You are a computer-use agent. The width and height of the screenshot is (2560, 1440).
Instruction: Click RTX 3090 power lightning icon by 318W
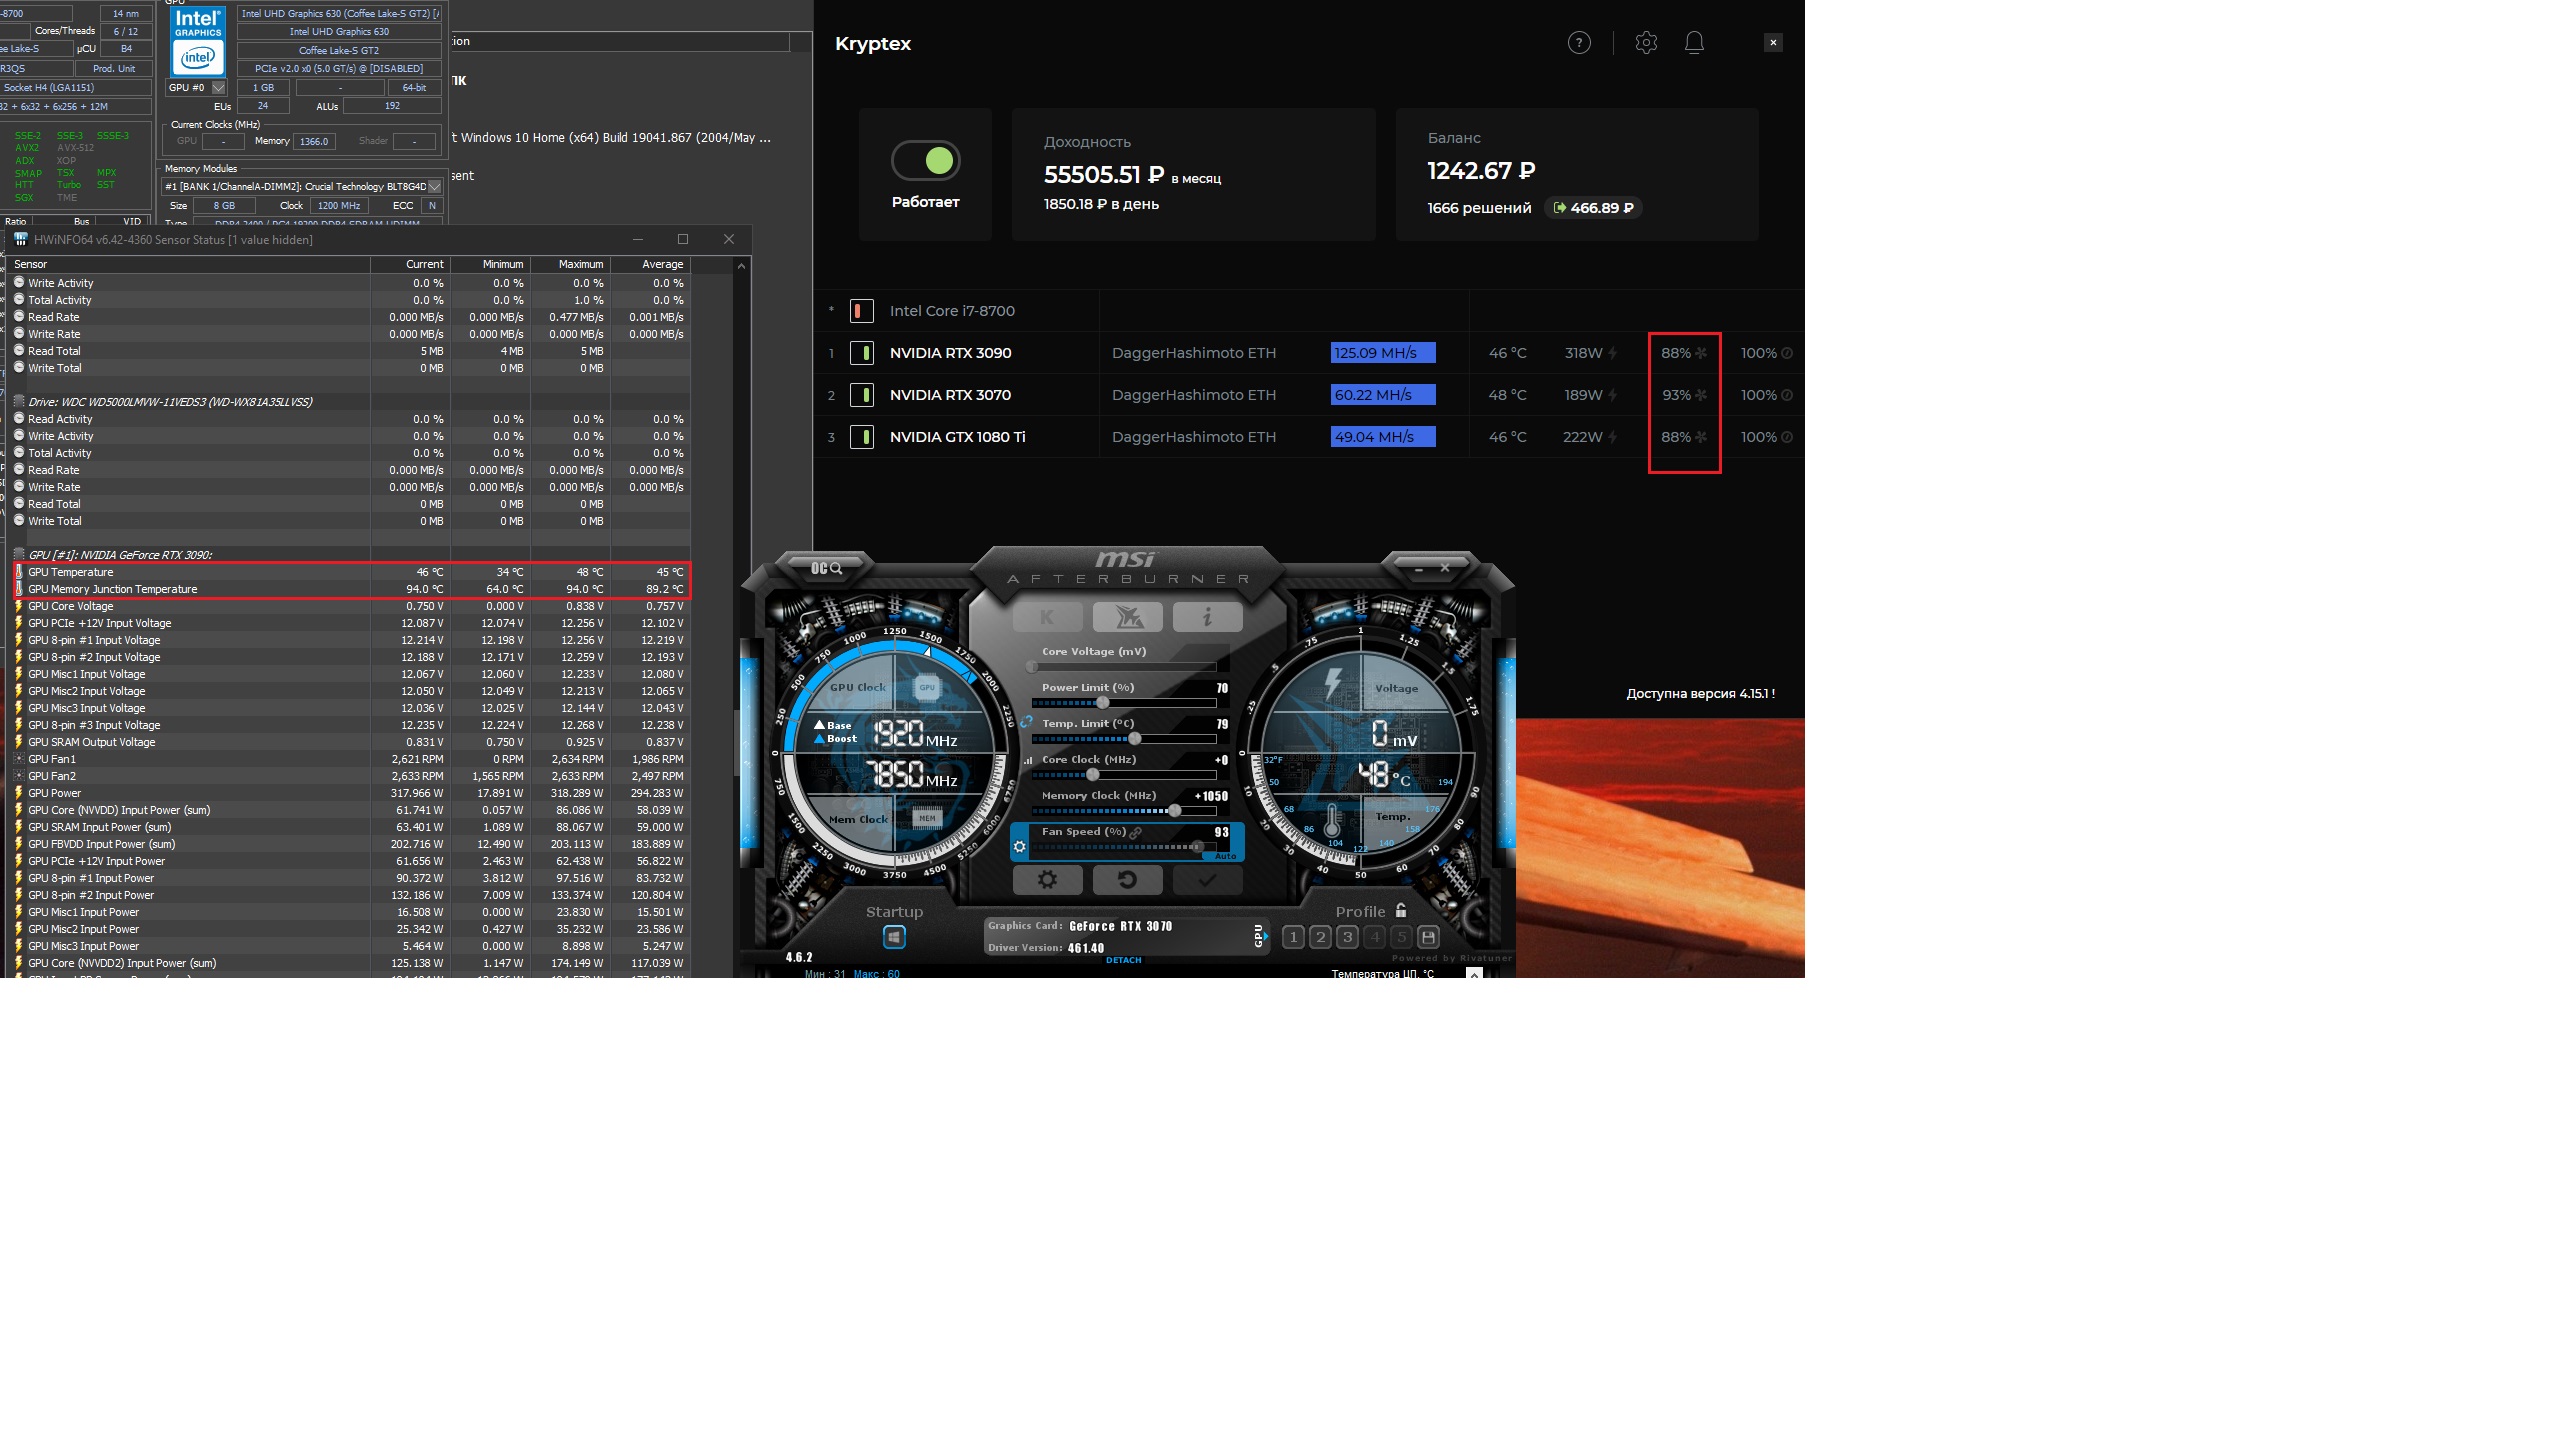click(x=1612, y=353)
